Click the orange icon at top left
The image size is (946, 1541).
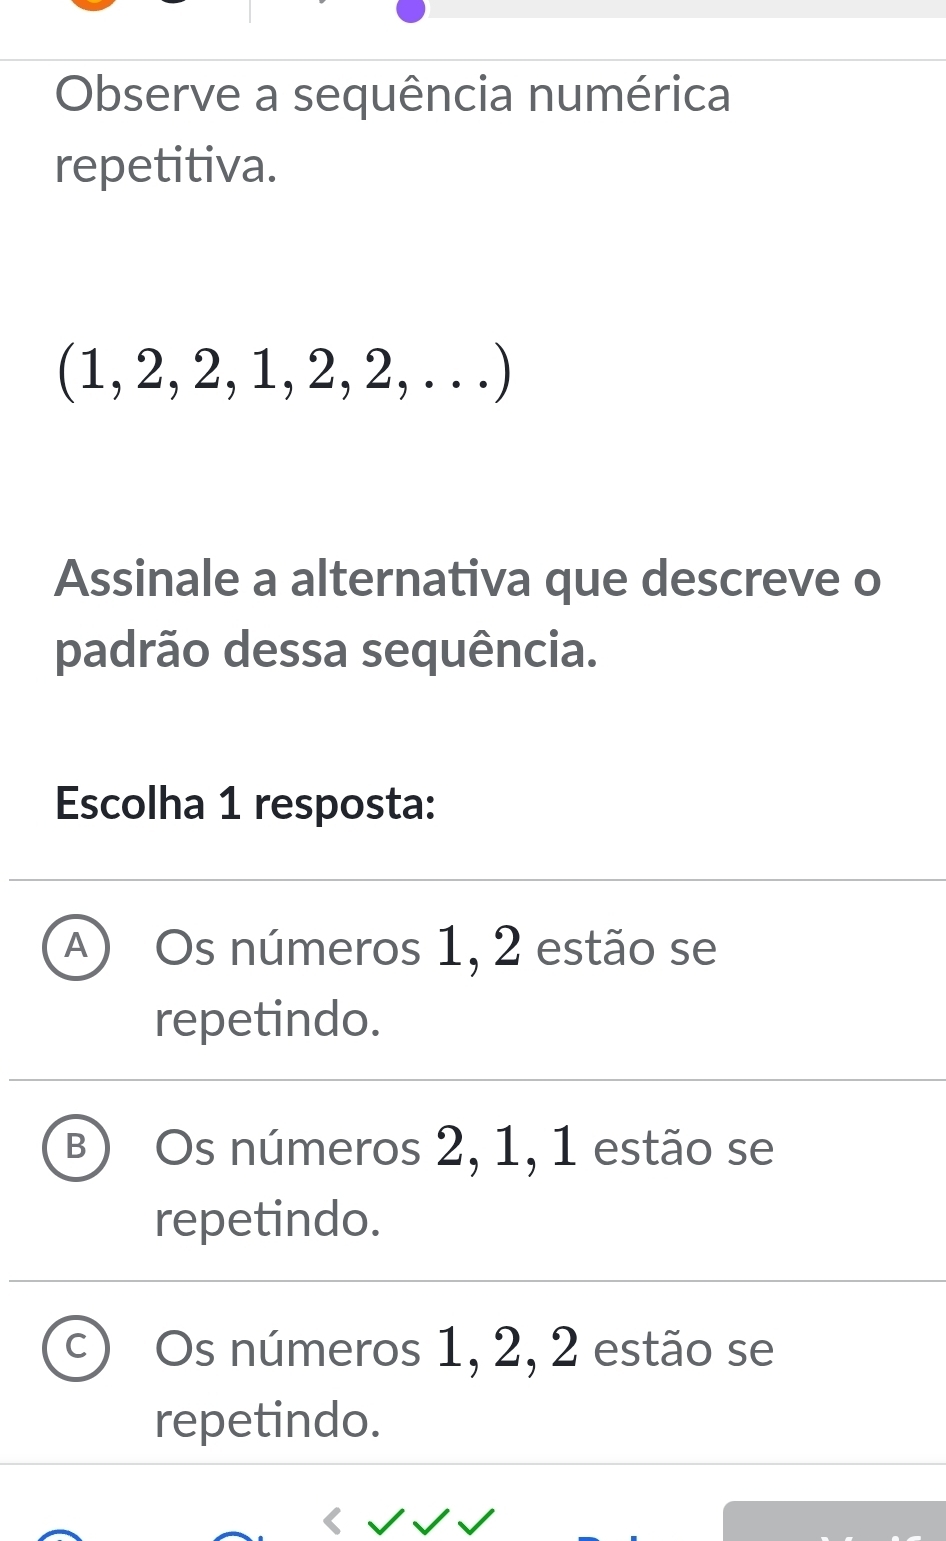click(92, 3)
